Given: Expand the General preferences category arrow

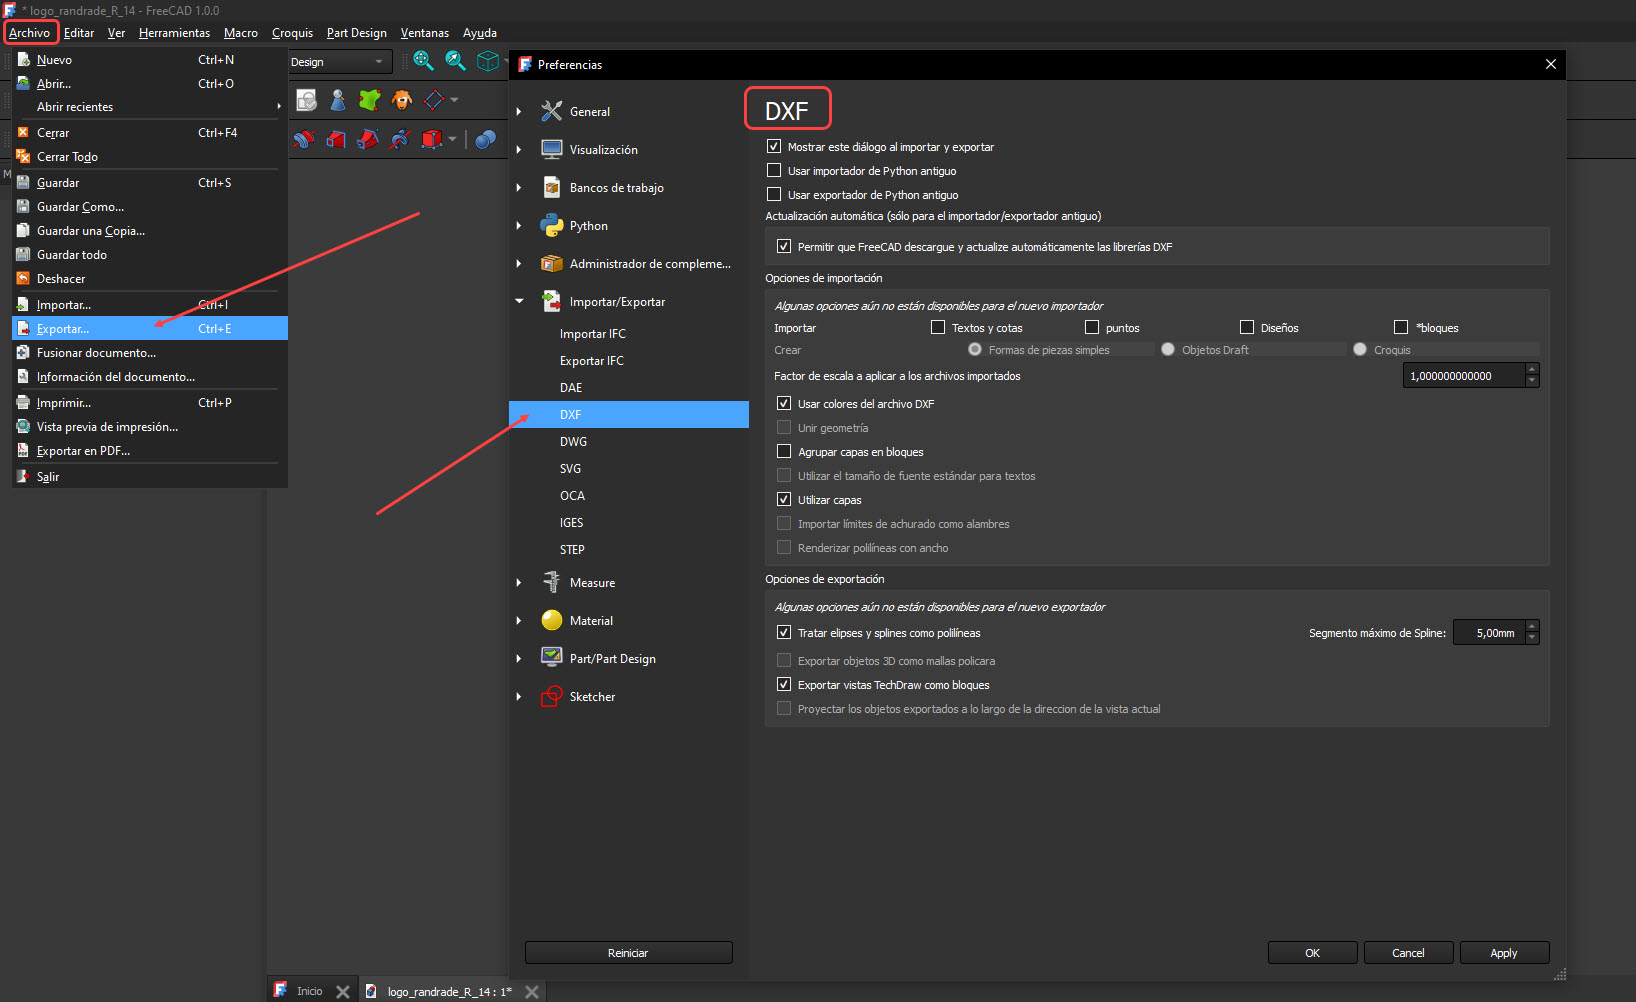Looking at the screenshot, I should (519, 112).
